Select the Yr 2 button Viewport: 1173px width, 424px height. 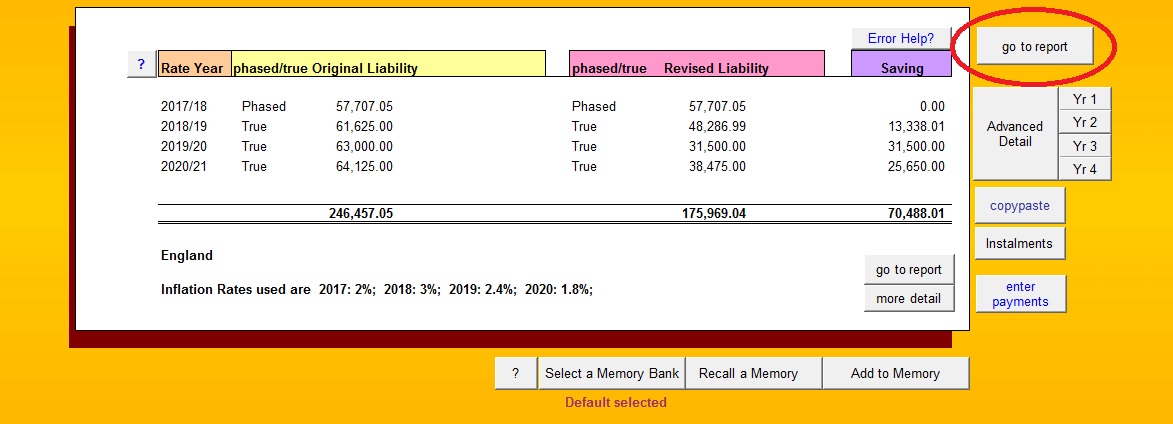[1084, 122]
